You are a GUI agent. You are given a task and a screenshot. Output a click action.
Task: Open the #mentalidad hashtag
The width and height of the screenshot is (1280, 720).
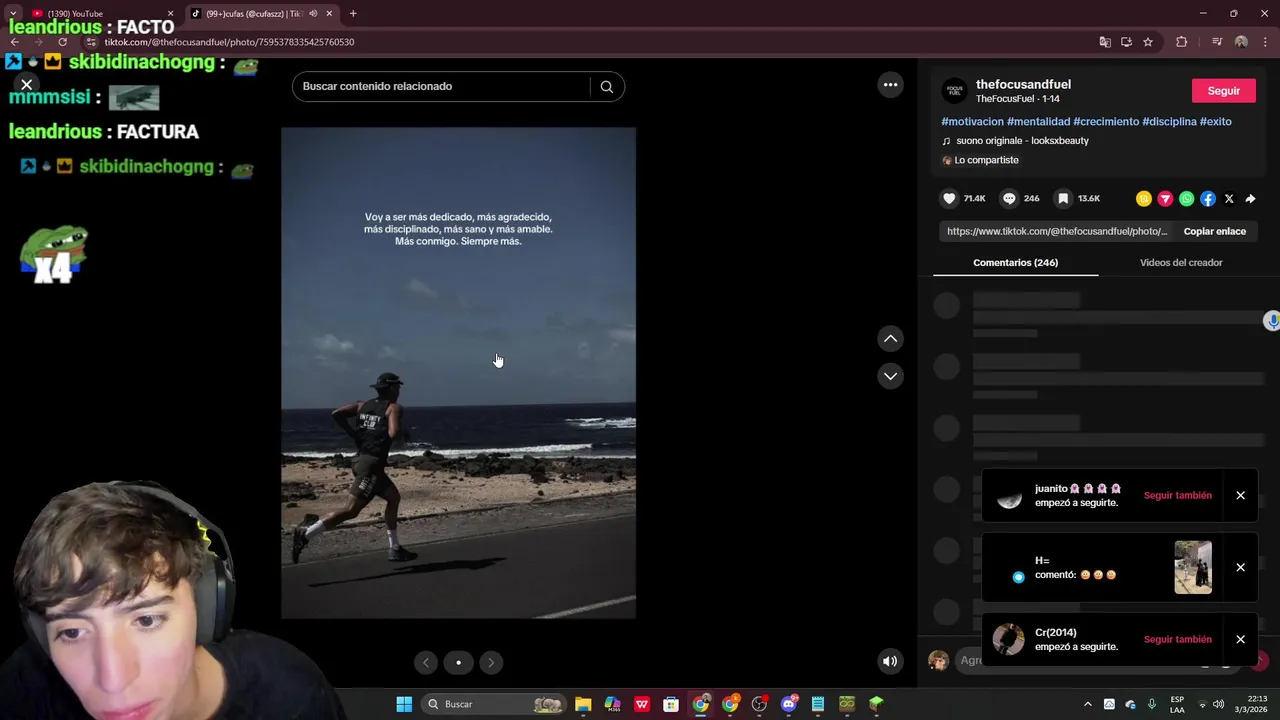click(x=1038, y=121)
